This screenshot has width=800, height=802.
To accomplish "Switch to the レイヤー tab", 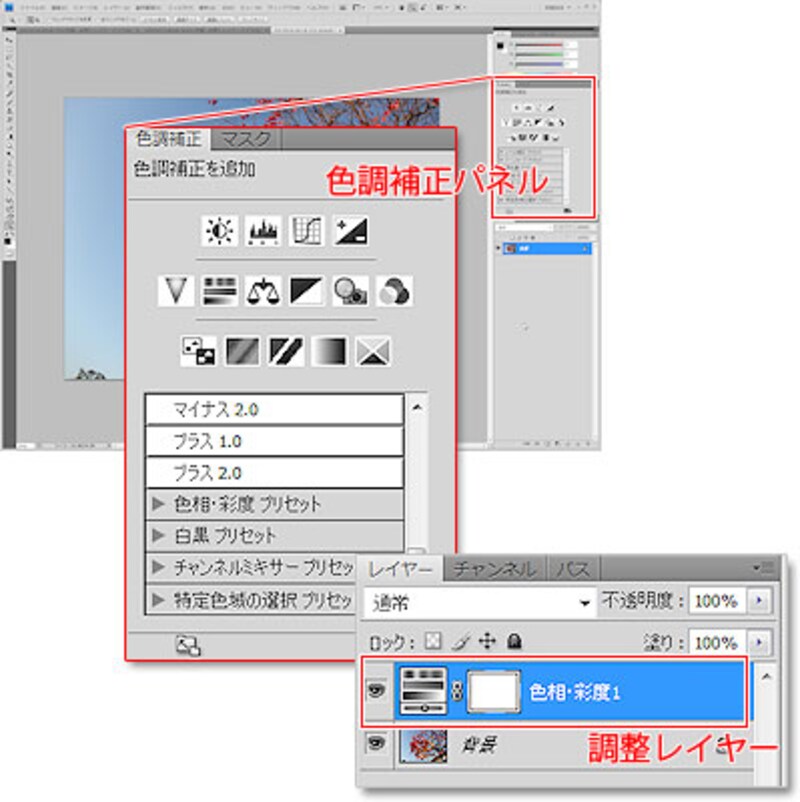I will 401,569.
